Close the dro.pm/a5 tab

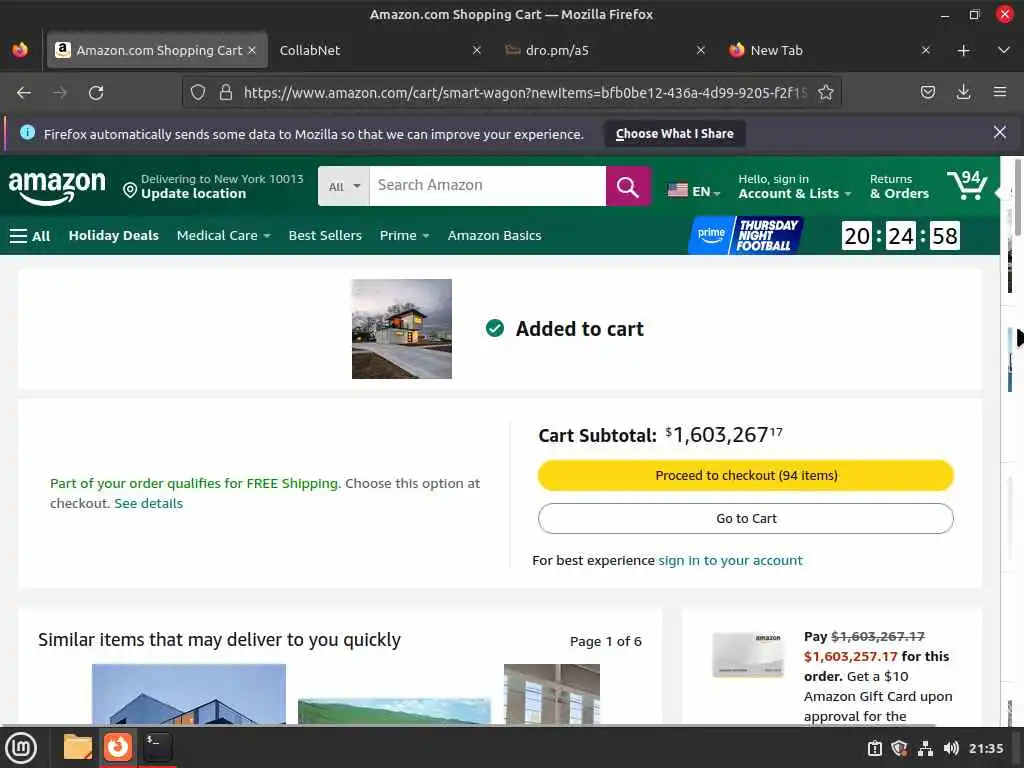click(701, 50)
